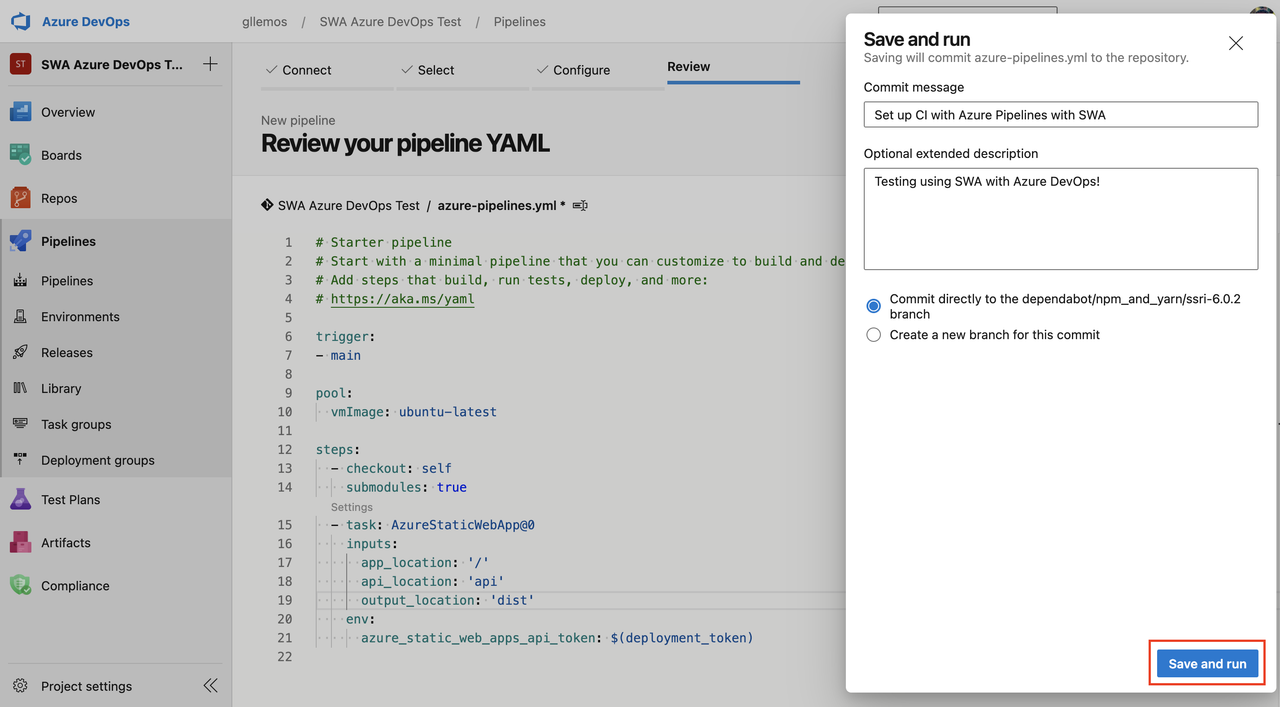Click the Artifacts icon
1280x707 pixels.
(21, 542)
